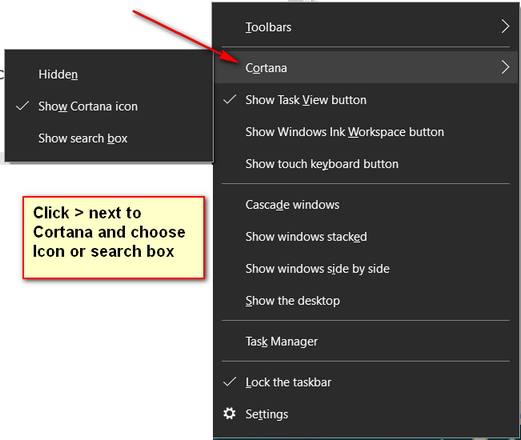Screen dimensions: 521x440
Task: Open Task Manager from the menu
Action: click(366, 341)
